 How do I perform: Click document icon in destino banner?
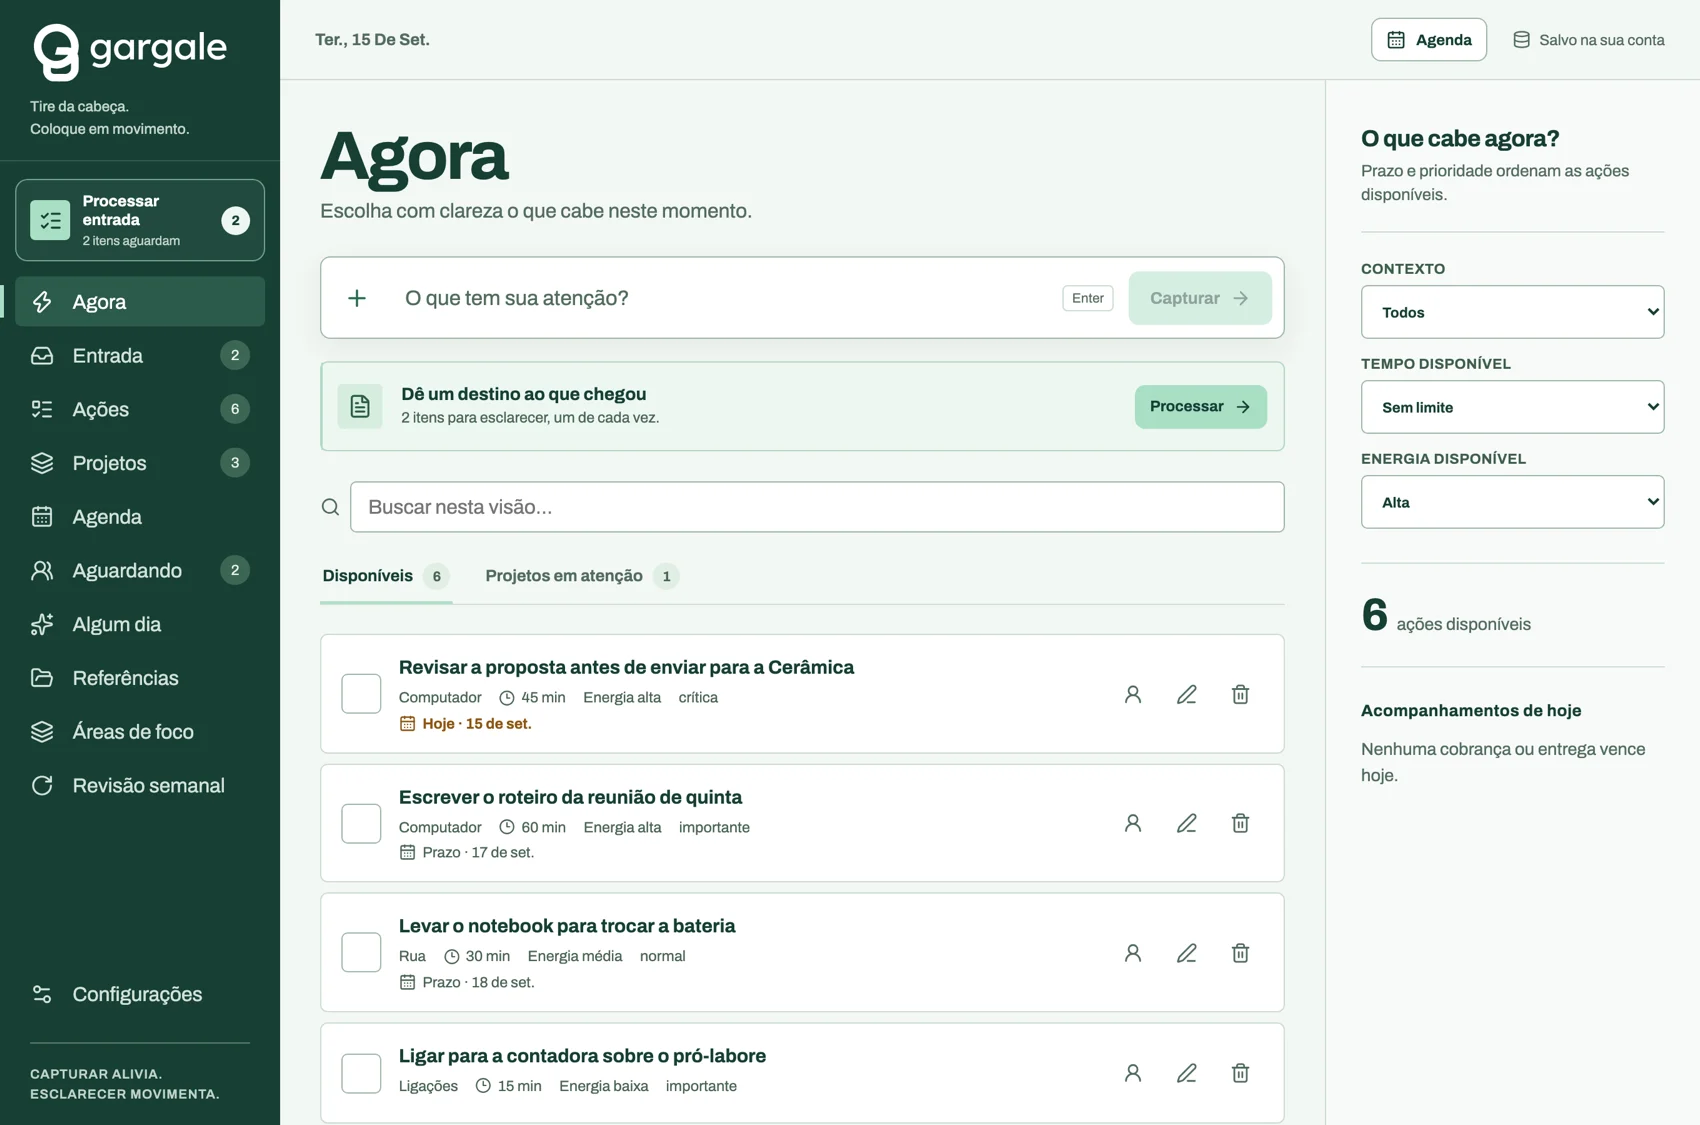360,406
